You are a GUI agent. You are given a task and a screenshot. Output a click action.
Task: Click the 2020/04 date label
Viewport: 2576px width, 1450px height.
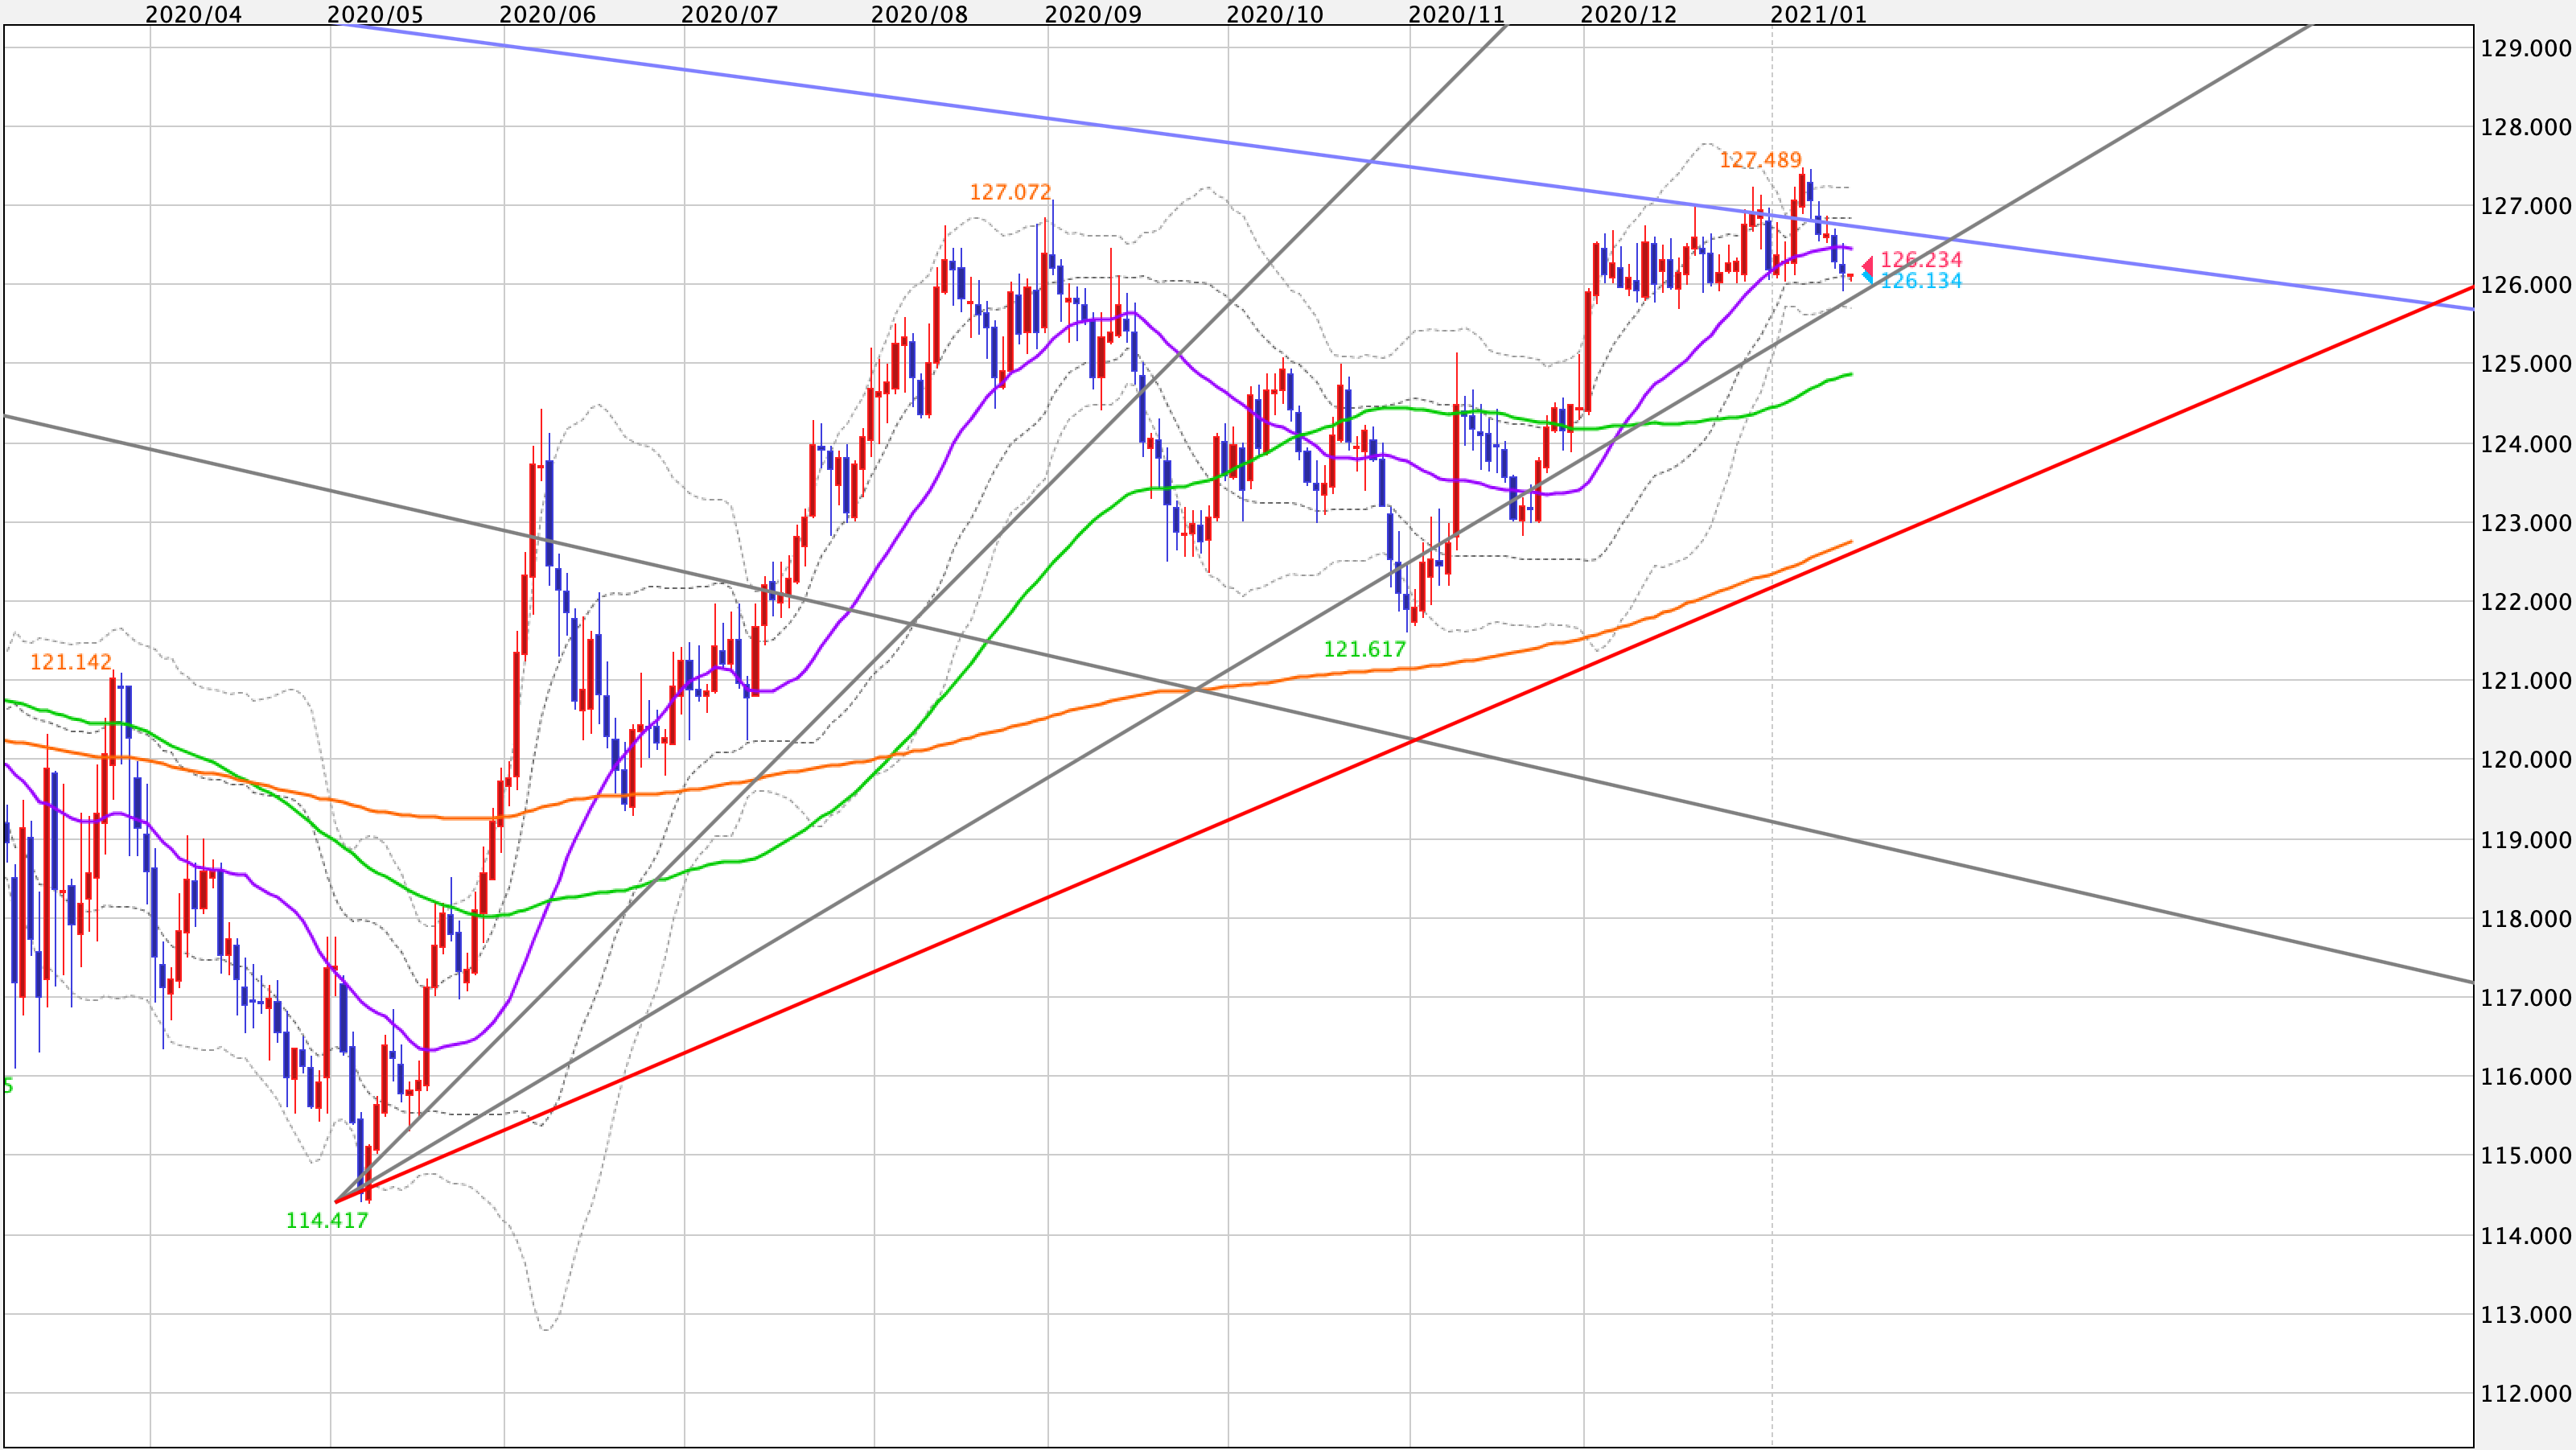[x=194, y=14]
